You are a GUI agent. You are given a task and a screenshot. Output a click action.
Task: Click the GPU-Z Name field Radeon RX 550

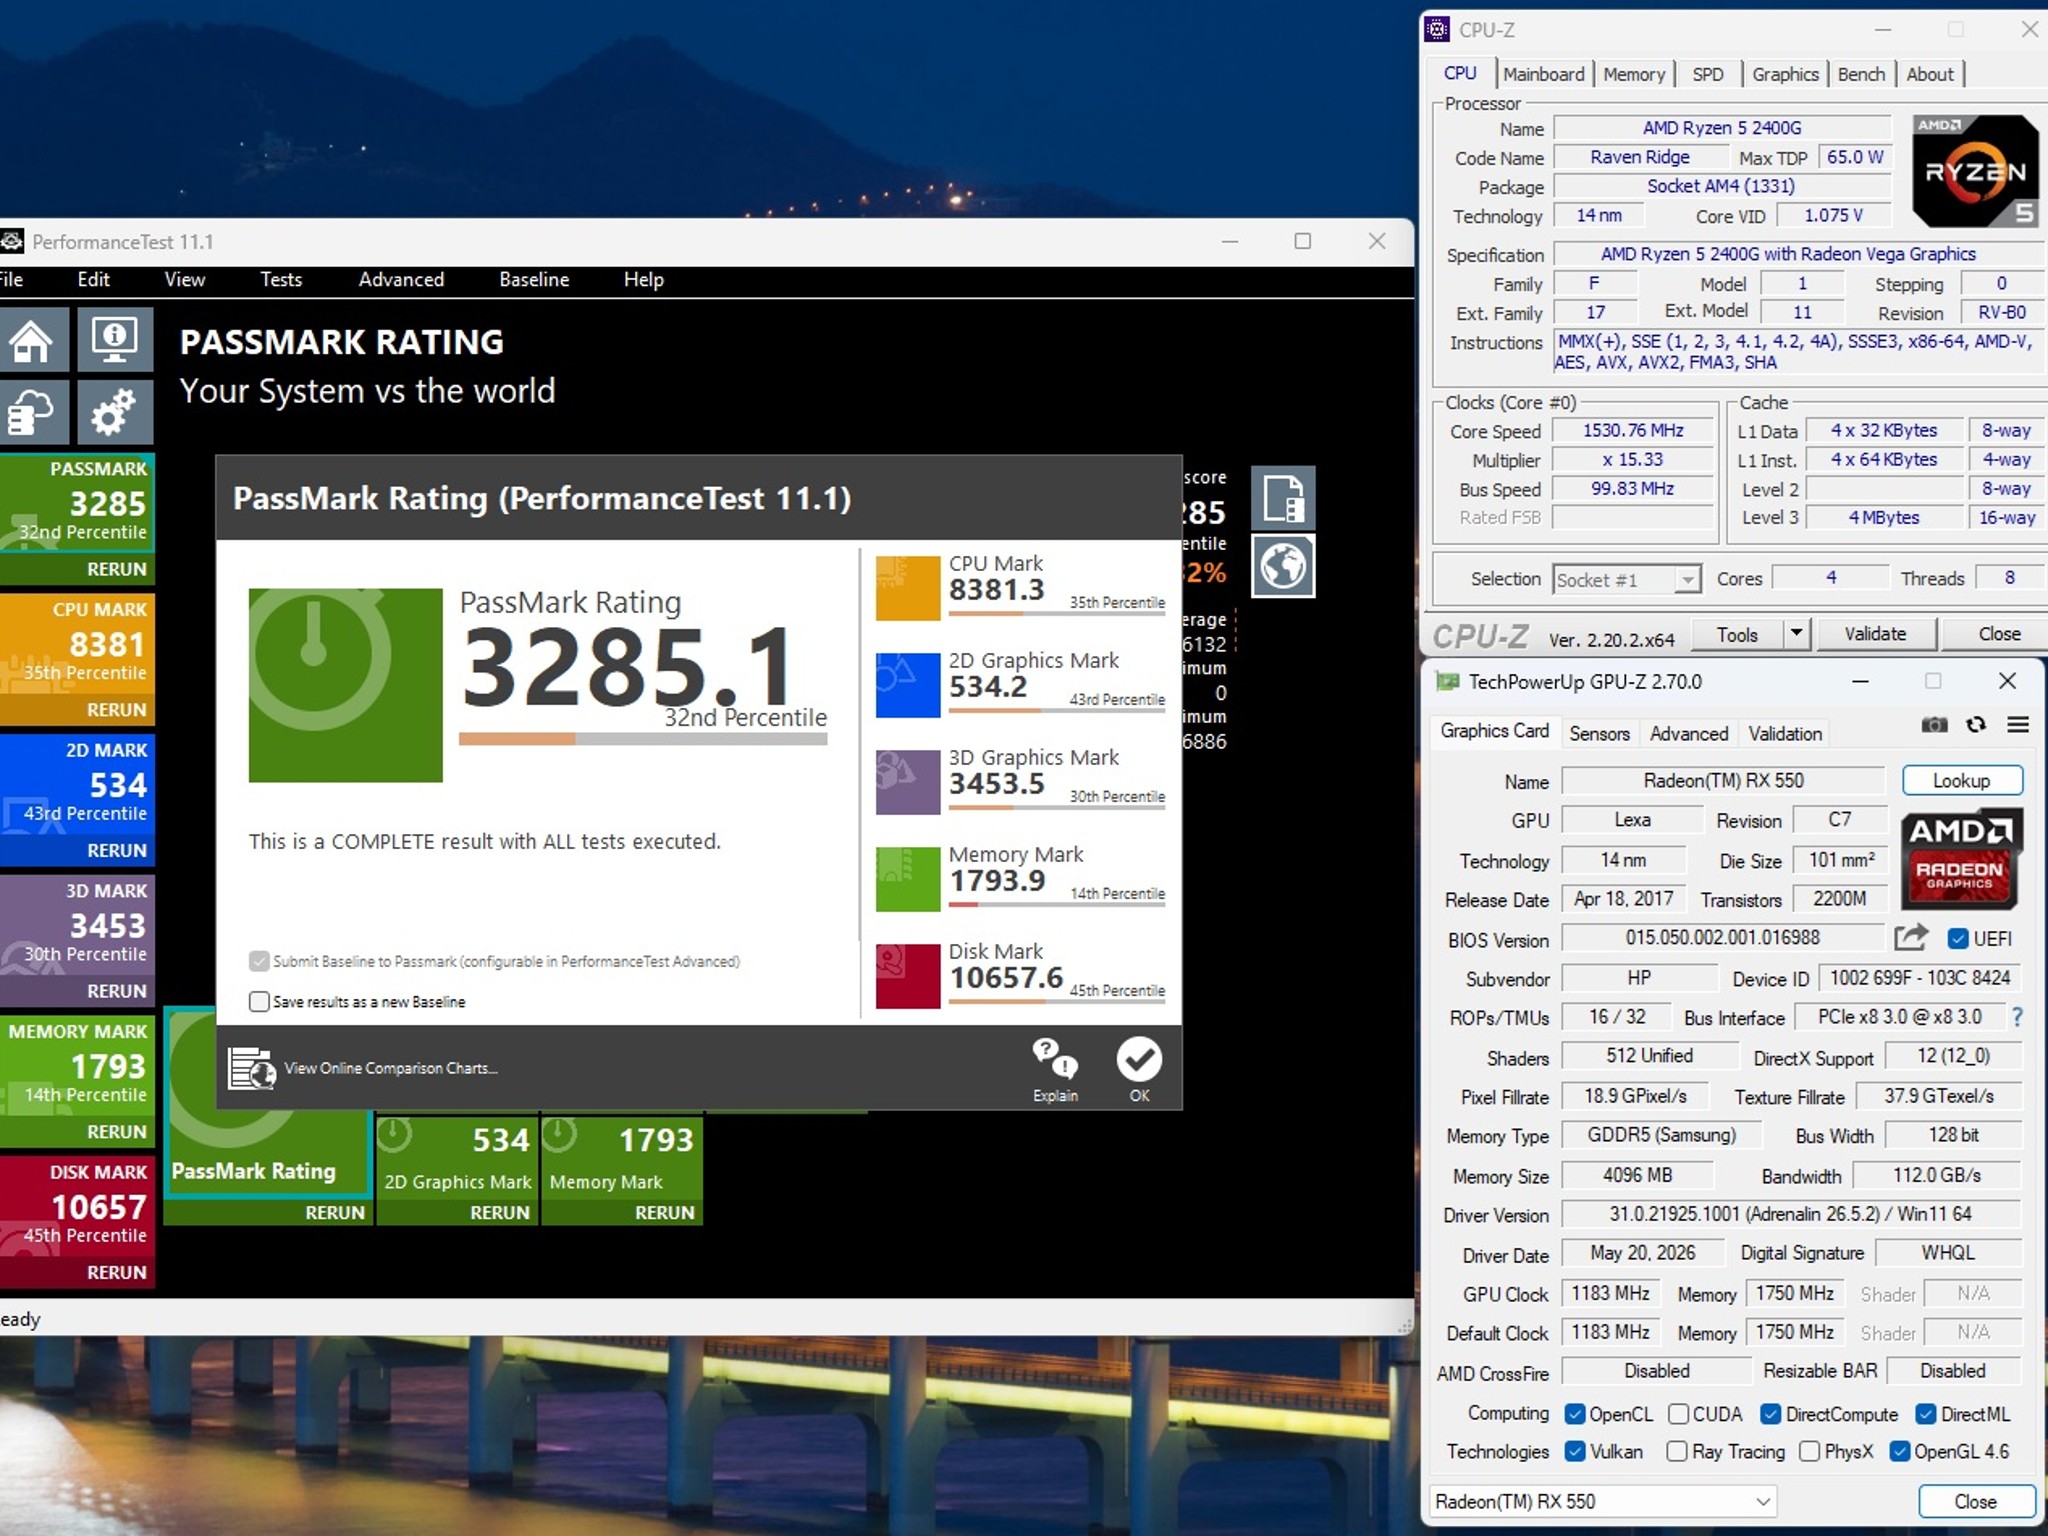point(1723,780)
